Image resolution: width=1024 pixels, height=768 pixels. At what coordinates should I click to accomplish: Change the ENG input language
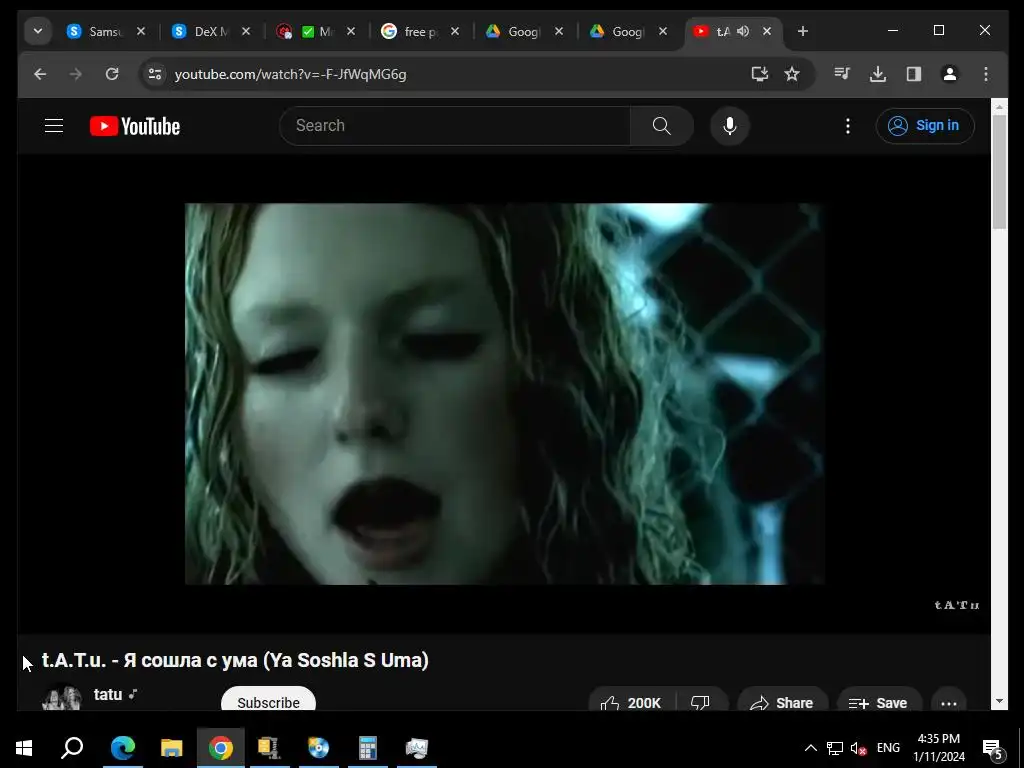(888, 748)
